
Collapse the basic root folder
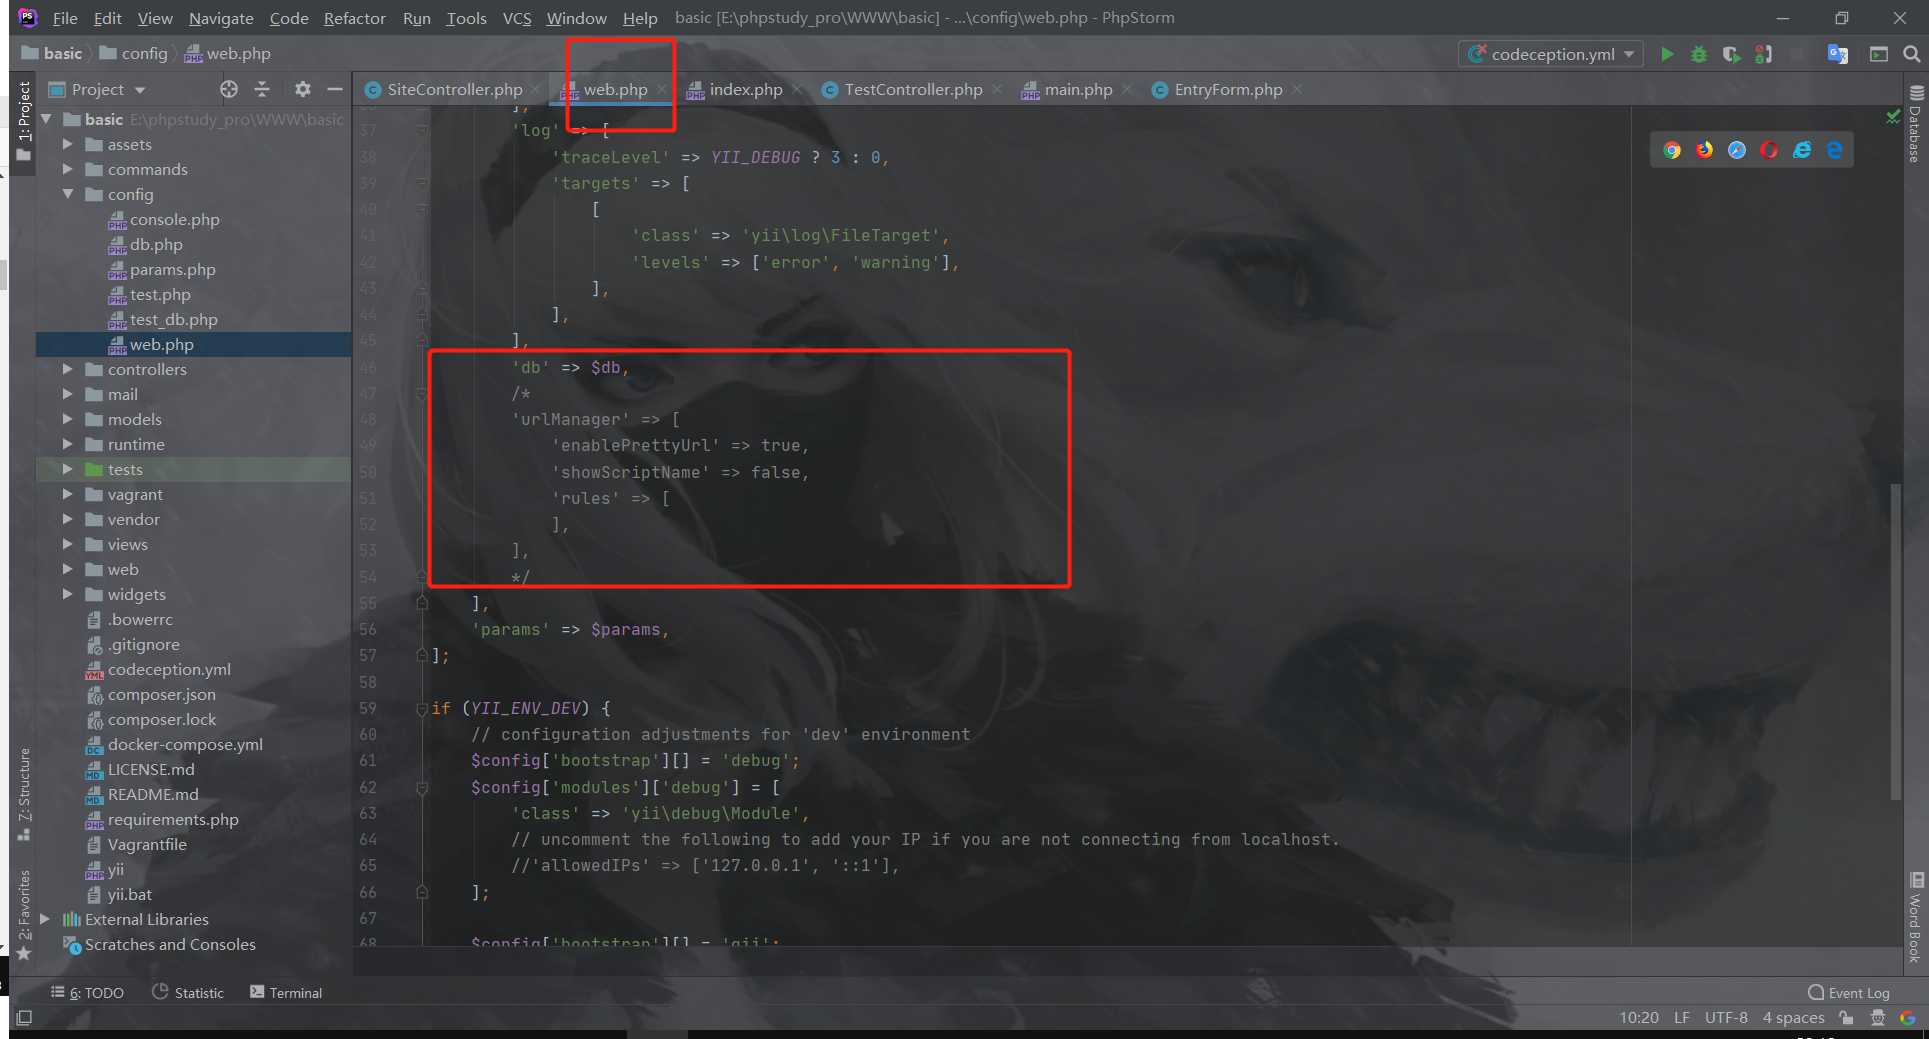click(46, 119)
